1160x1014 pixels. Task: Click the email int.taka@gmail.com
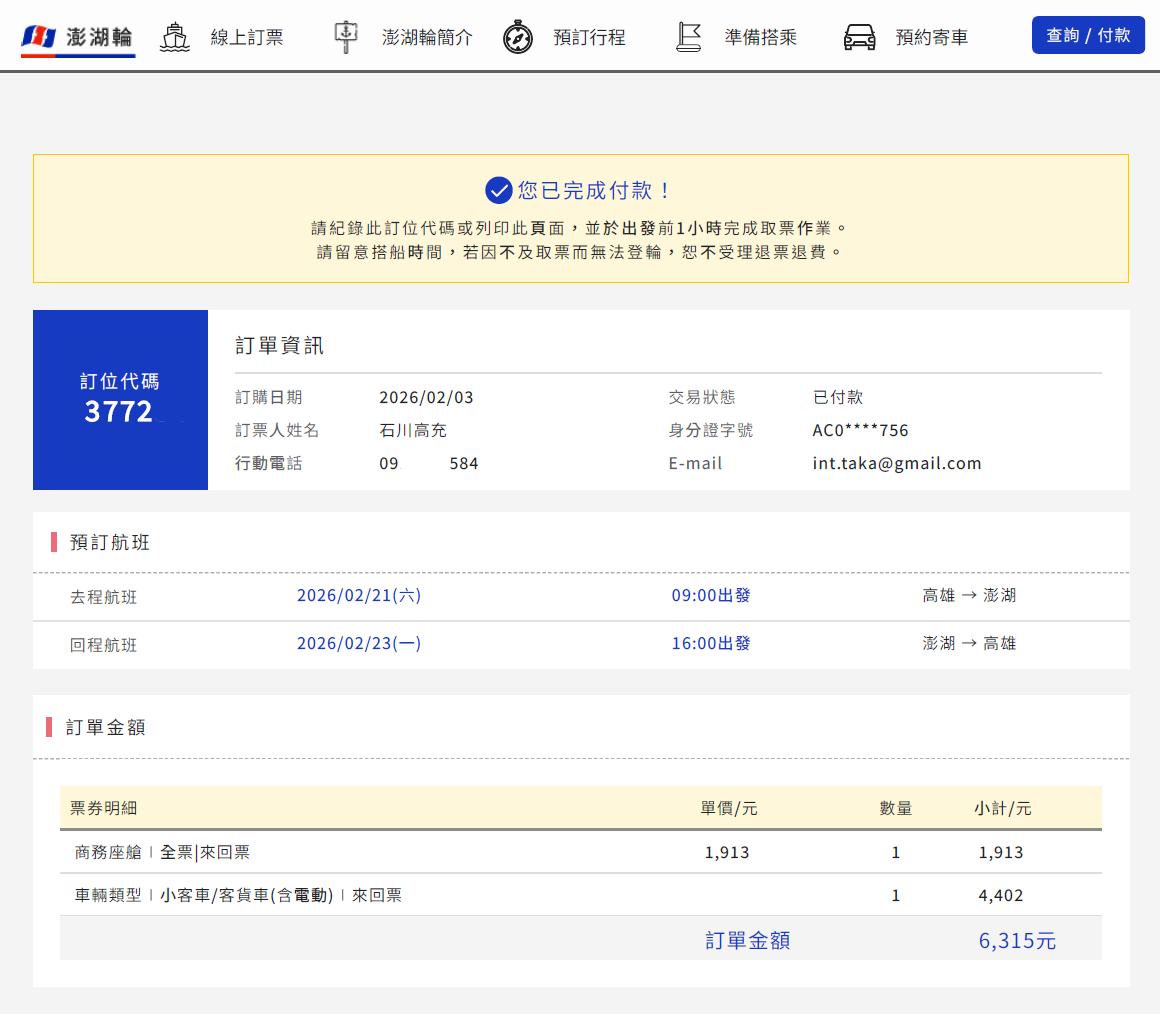(897, 463)
